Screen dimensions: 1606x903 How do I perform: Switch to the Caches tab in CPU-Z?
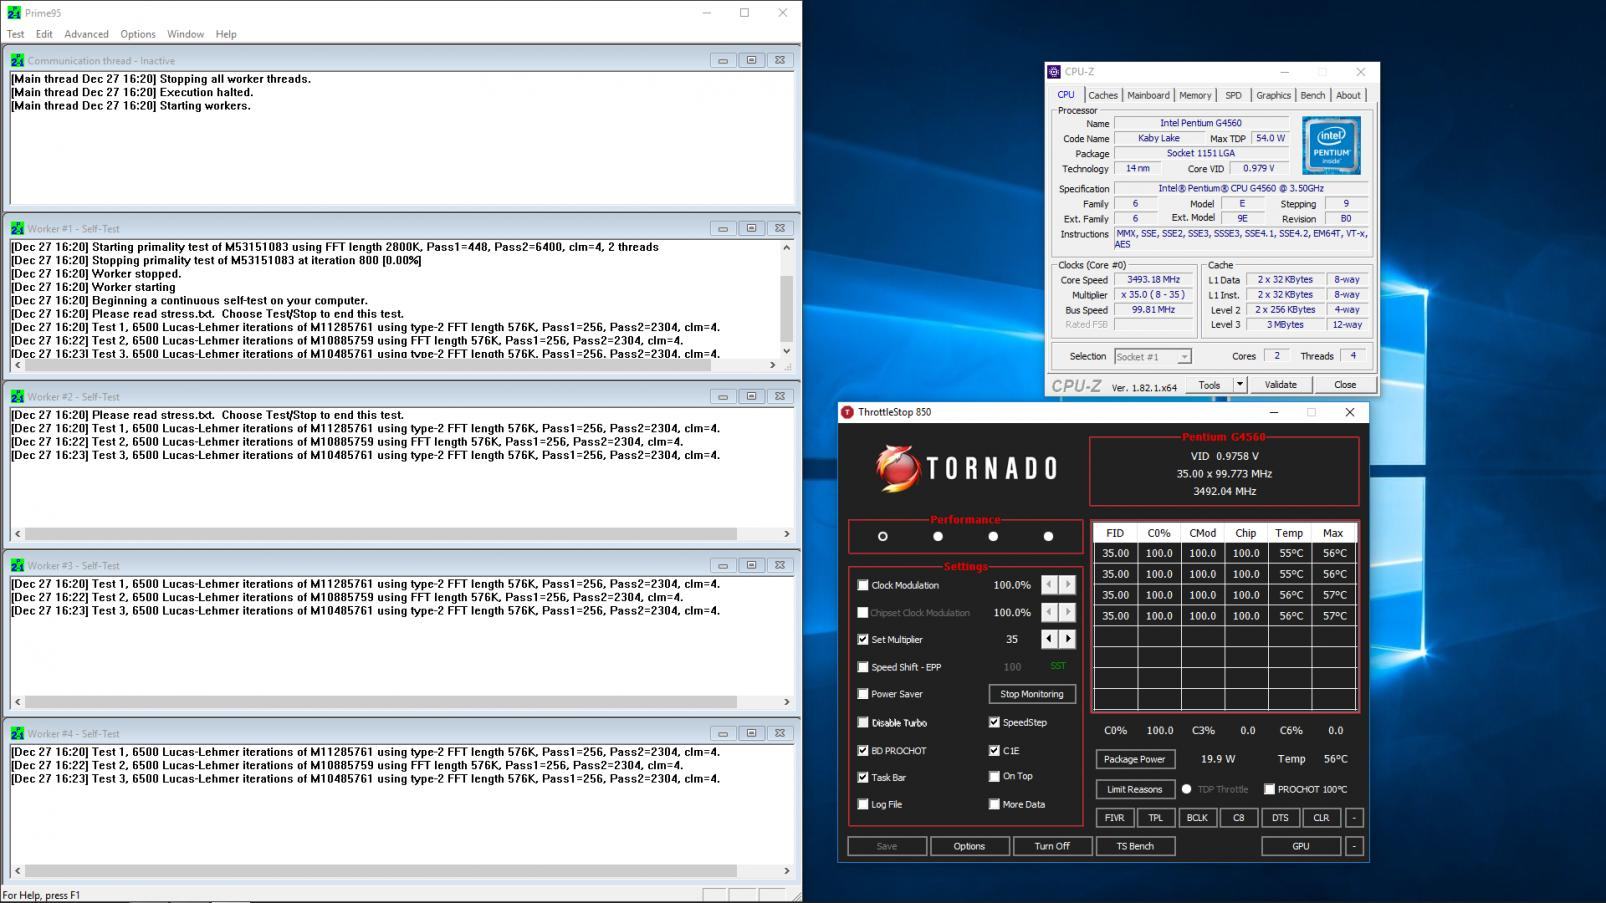[1103, 95]
